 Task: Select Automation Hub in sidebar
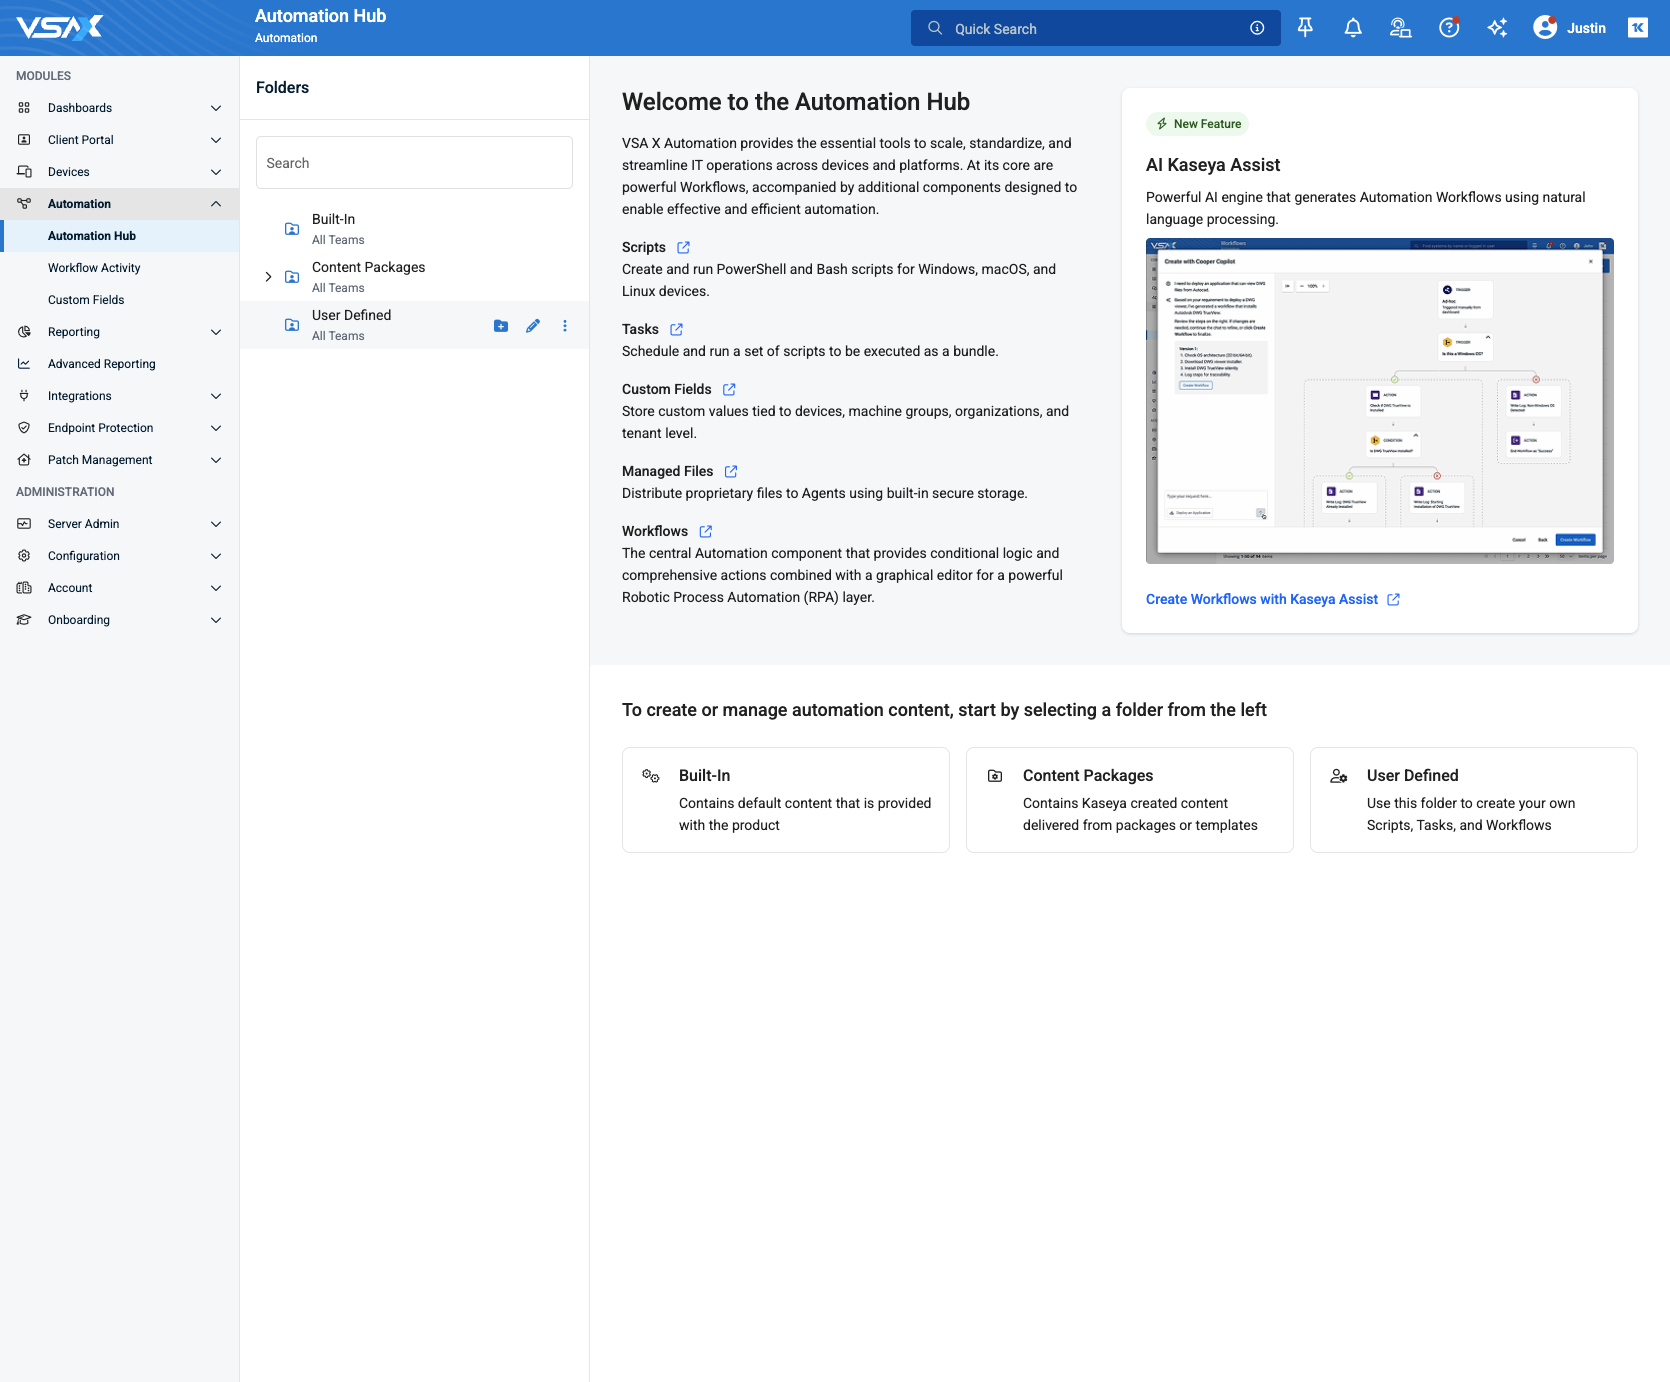pos(120,236)
